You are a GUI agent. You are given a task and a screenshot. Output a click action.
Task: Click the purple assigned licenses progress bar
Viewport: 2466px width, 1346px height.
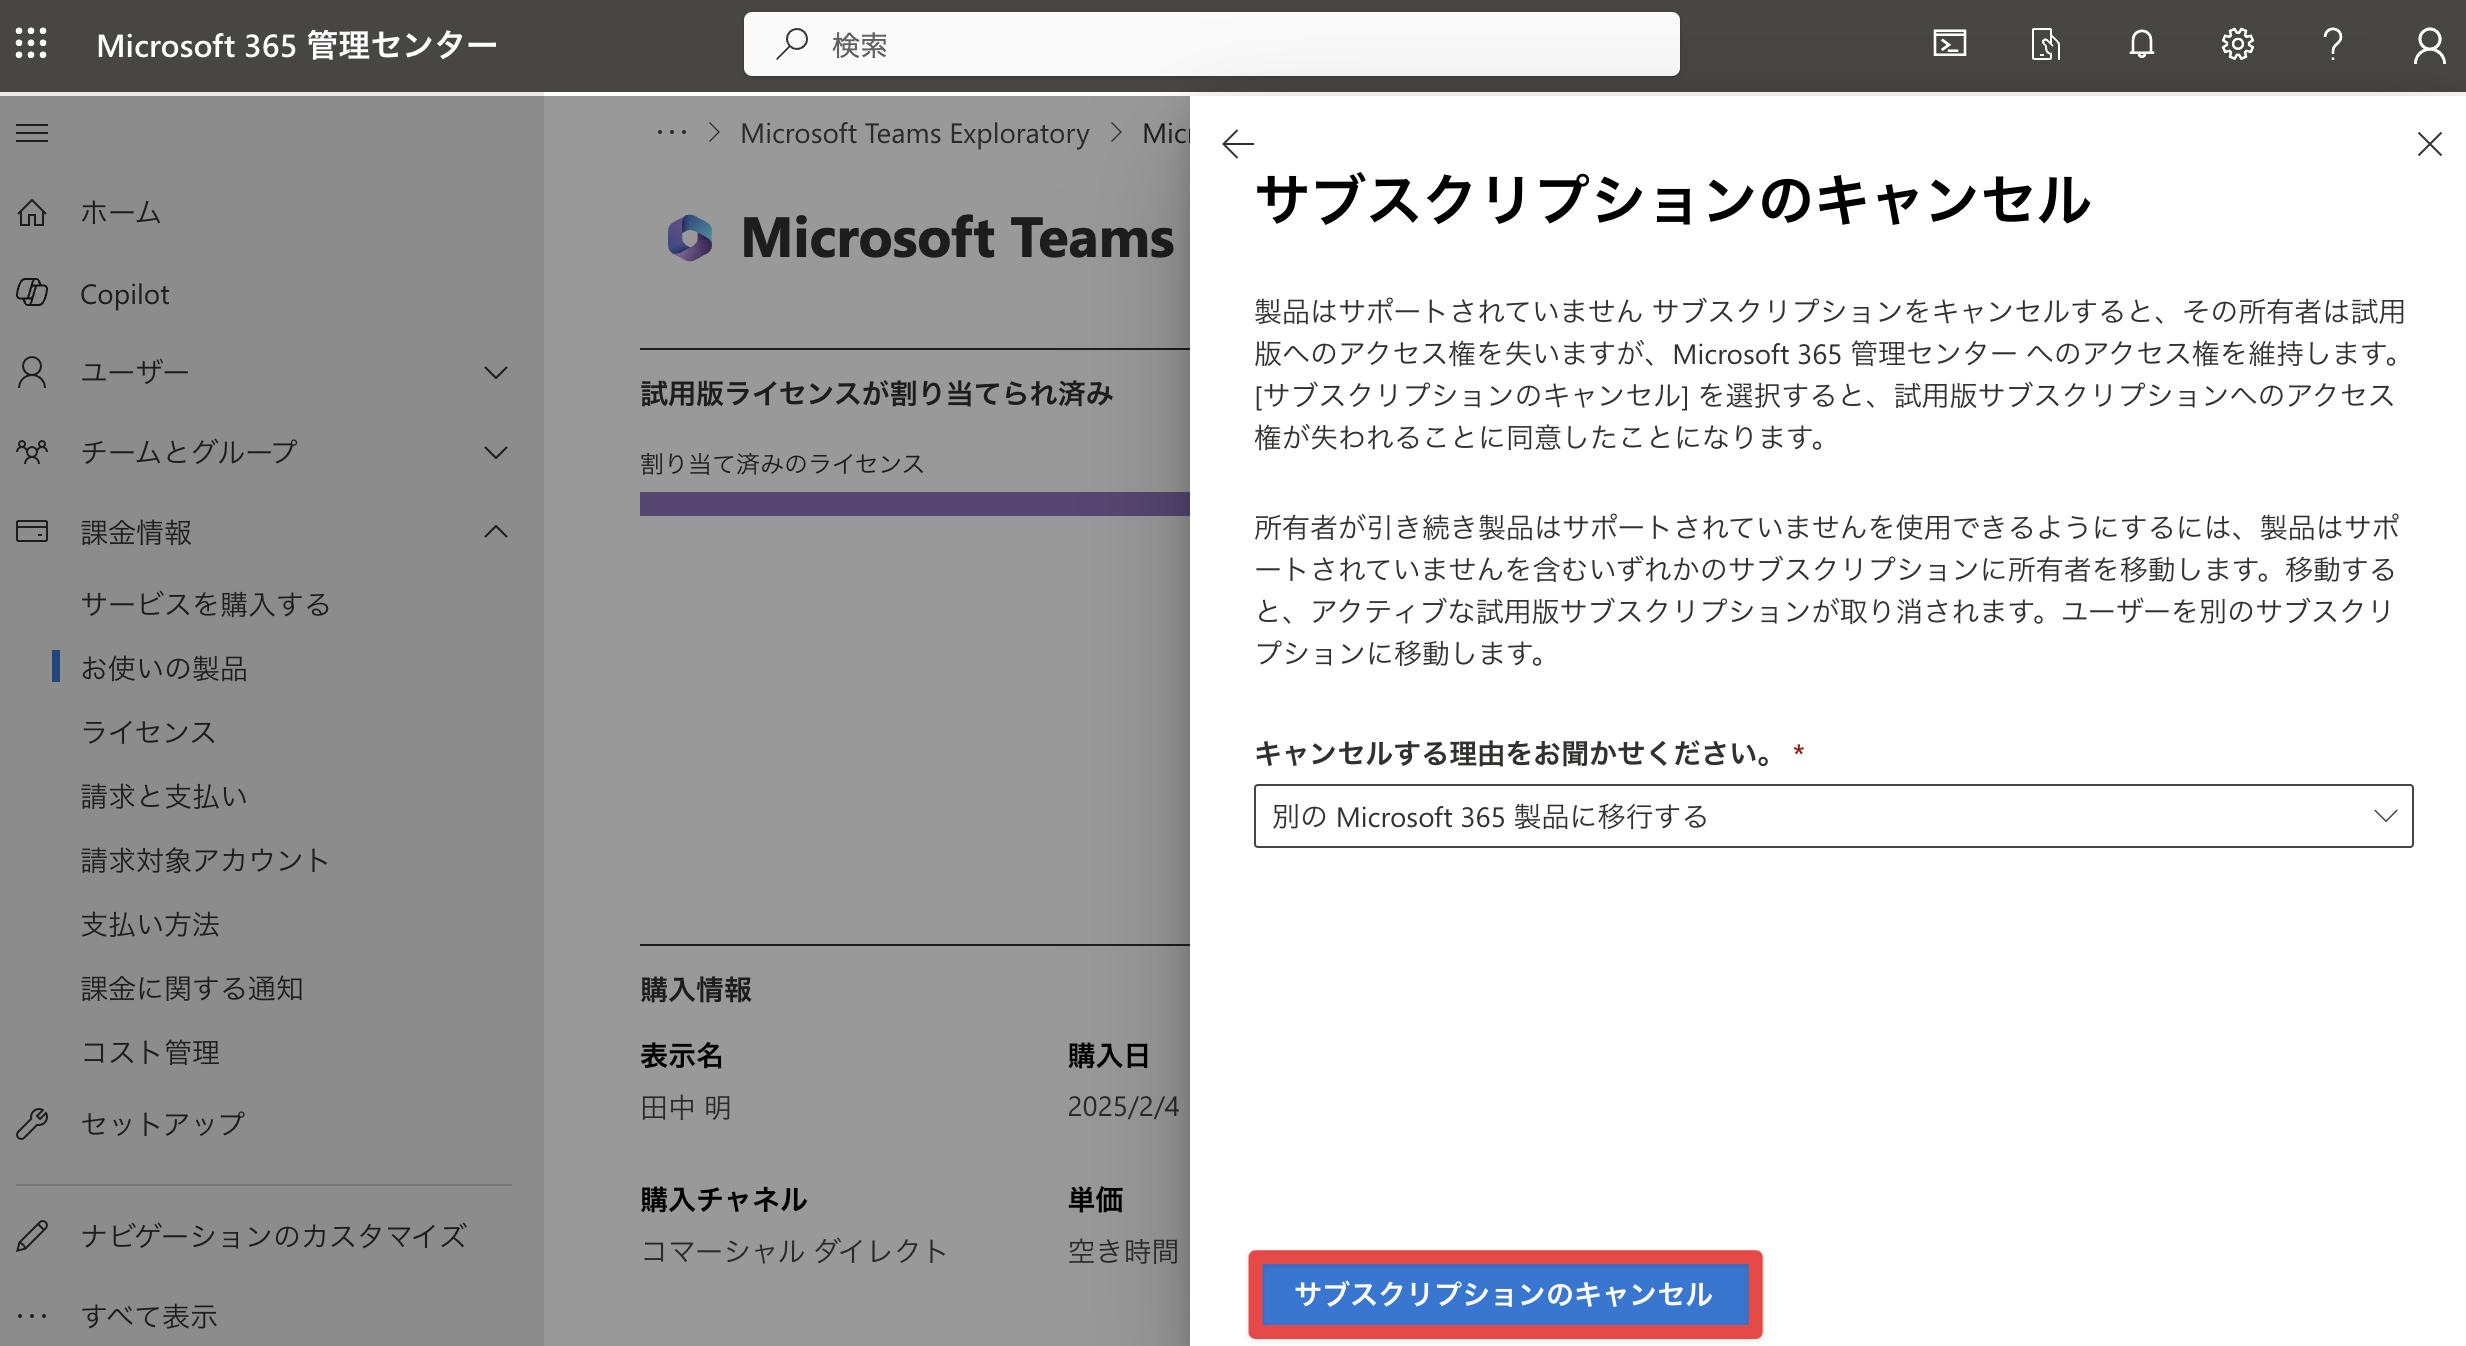pyautogui.click(x=915, y=503)
